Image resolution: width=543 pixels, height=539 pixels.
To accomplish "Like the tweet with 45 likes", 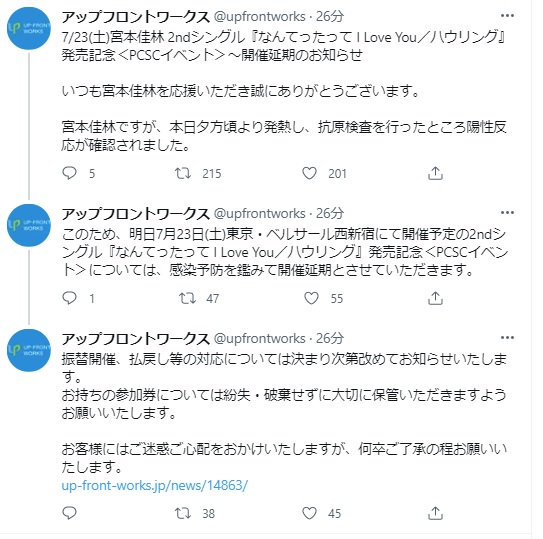I will (309, 513).
